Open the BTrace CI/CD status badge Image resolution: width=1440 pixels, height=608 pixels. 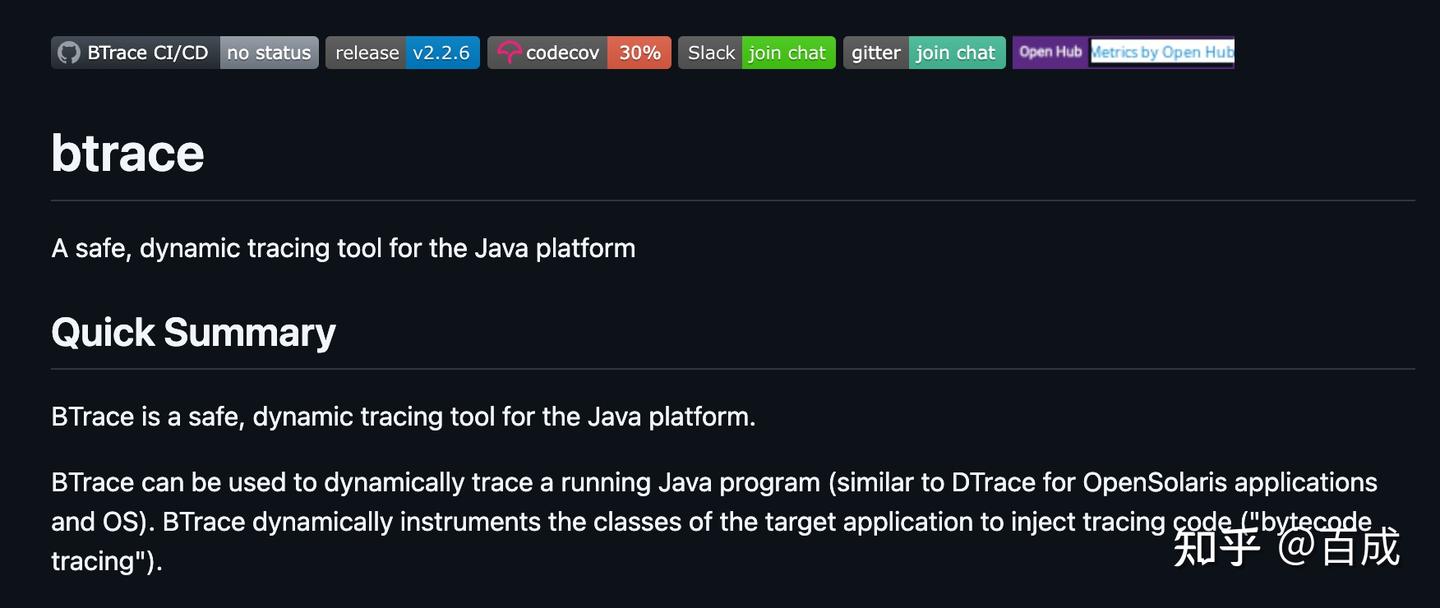click(184, 52)
